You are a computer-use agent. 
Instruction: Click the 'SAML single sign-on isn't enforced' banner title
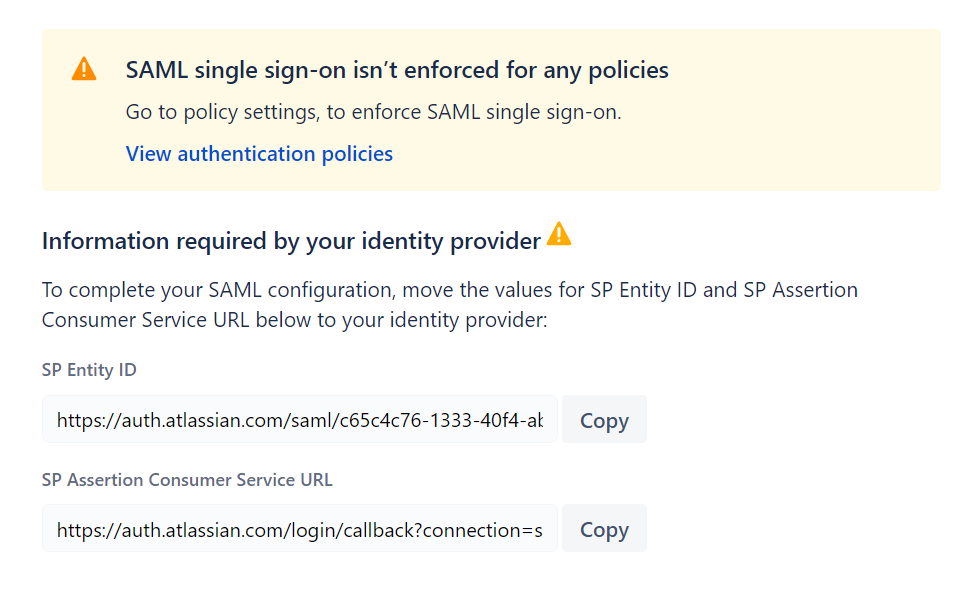click(x=397, y=70)
